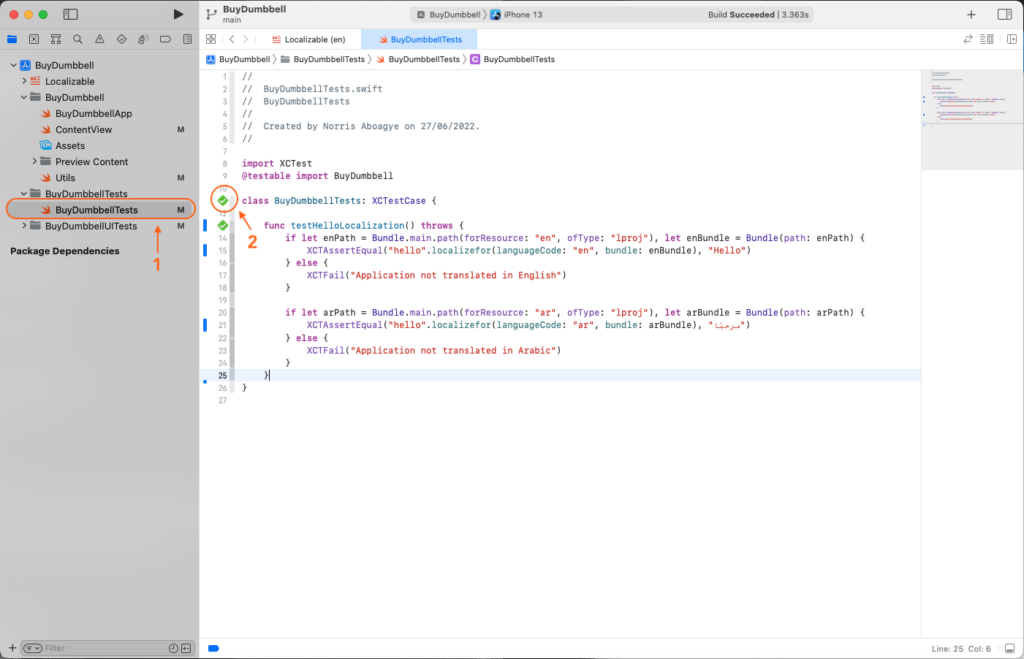
Task: Click testHelloLocalization success diamond
Action: [x=223, y=225]
